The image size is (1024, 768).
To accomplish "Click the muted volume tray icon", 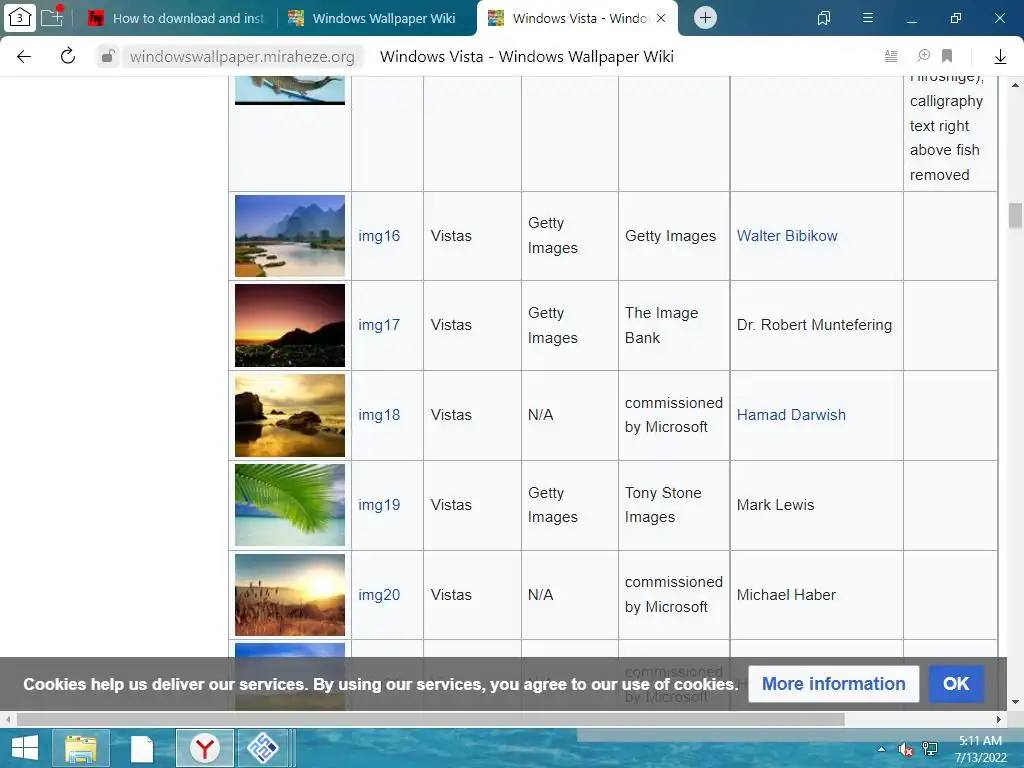I will [906, 750].
